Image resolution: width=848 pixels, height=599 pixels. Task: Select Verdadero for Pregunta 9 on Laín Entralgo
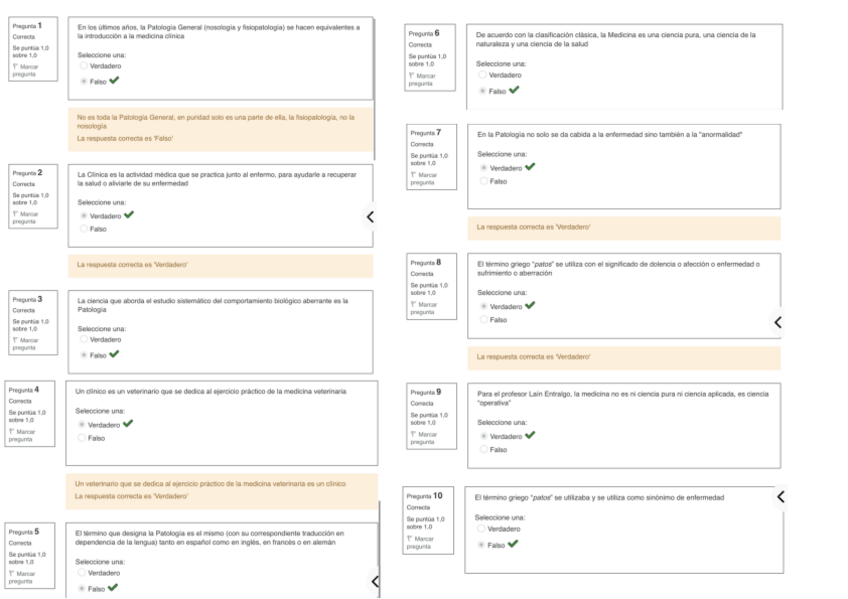(x=483, y=436)
